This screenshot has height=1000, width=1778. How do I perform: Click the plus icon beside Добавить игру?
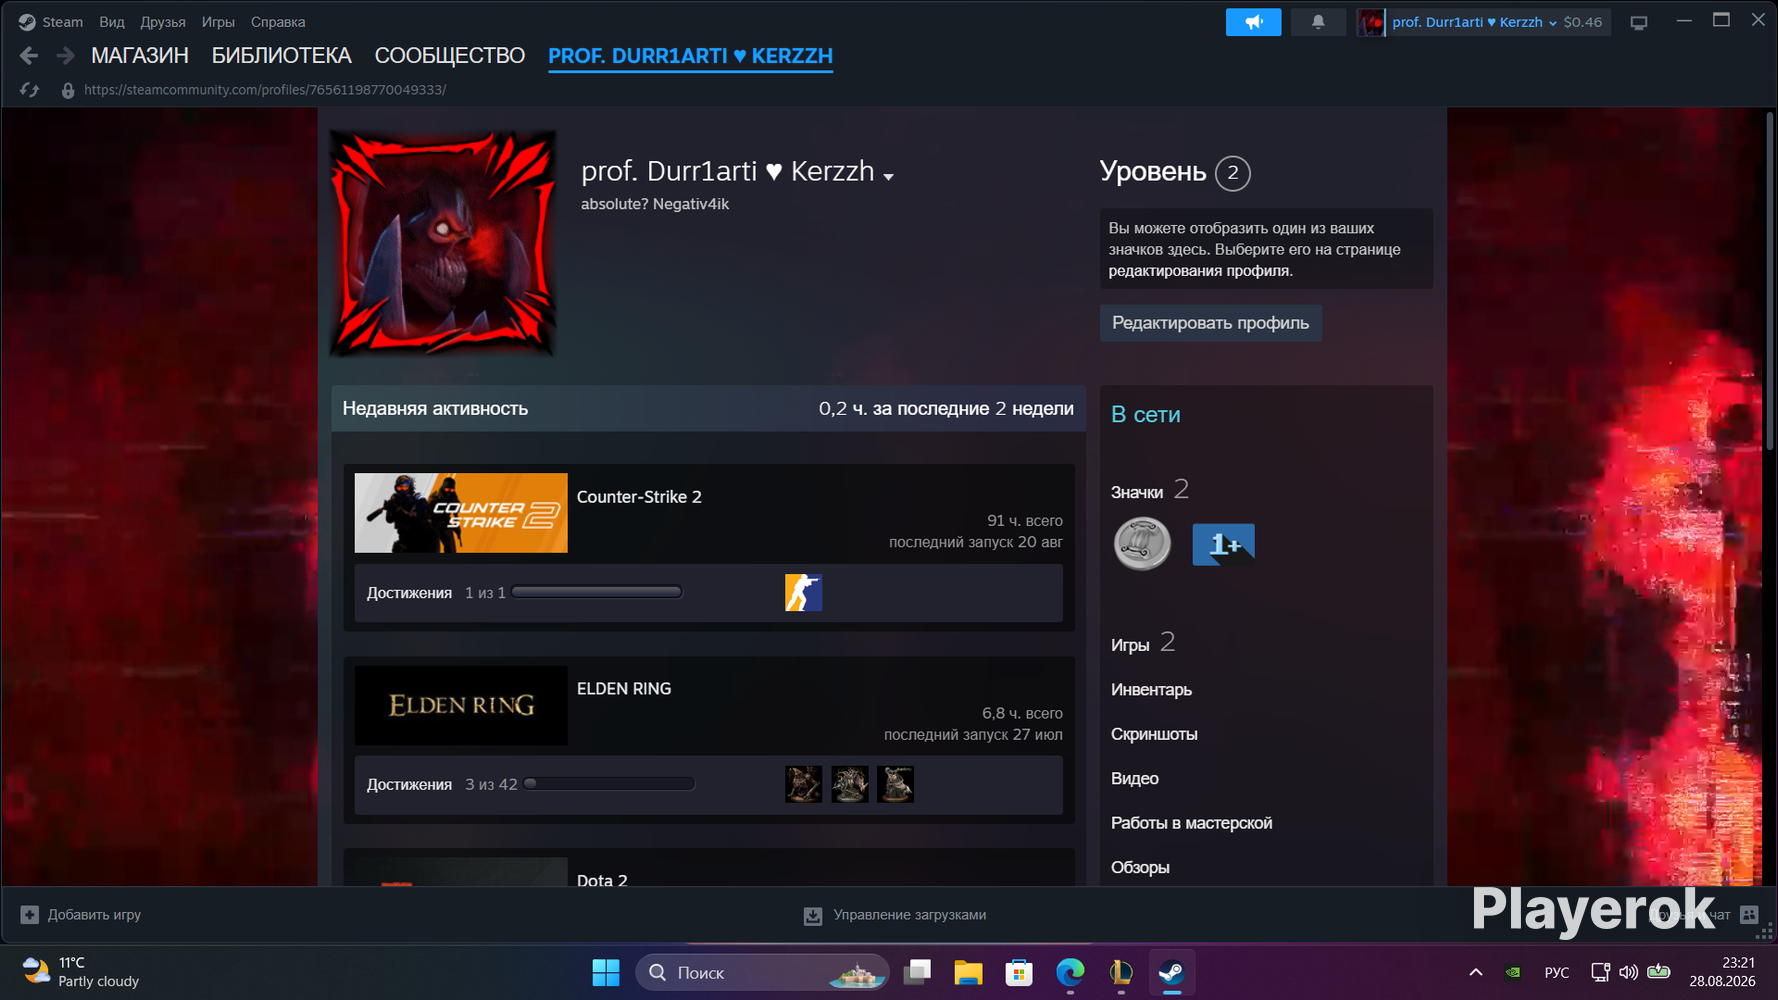point(30,915)
